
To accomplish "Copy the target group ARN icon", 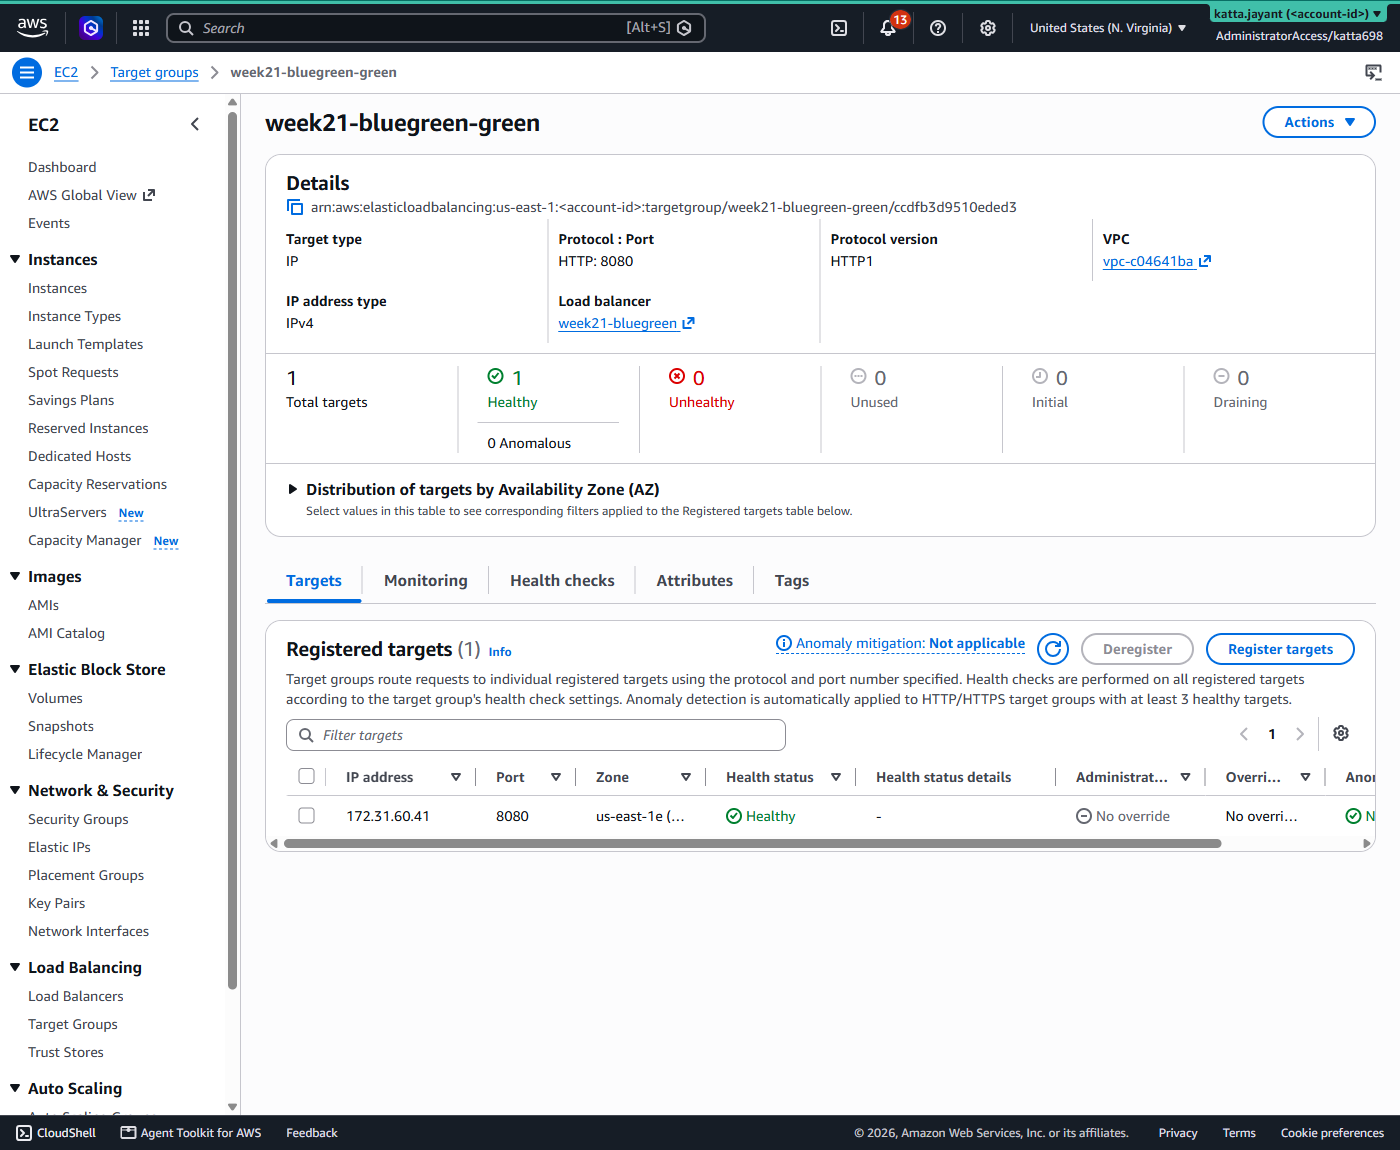I will pos(295,207).
